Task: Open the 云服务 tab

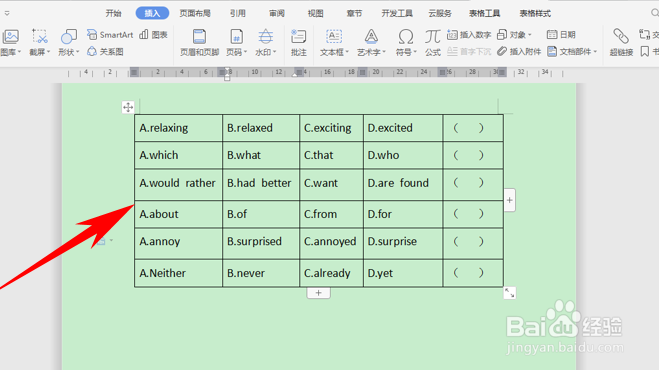Action: point(440,13)
